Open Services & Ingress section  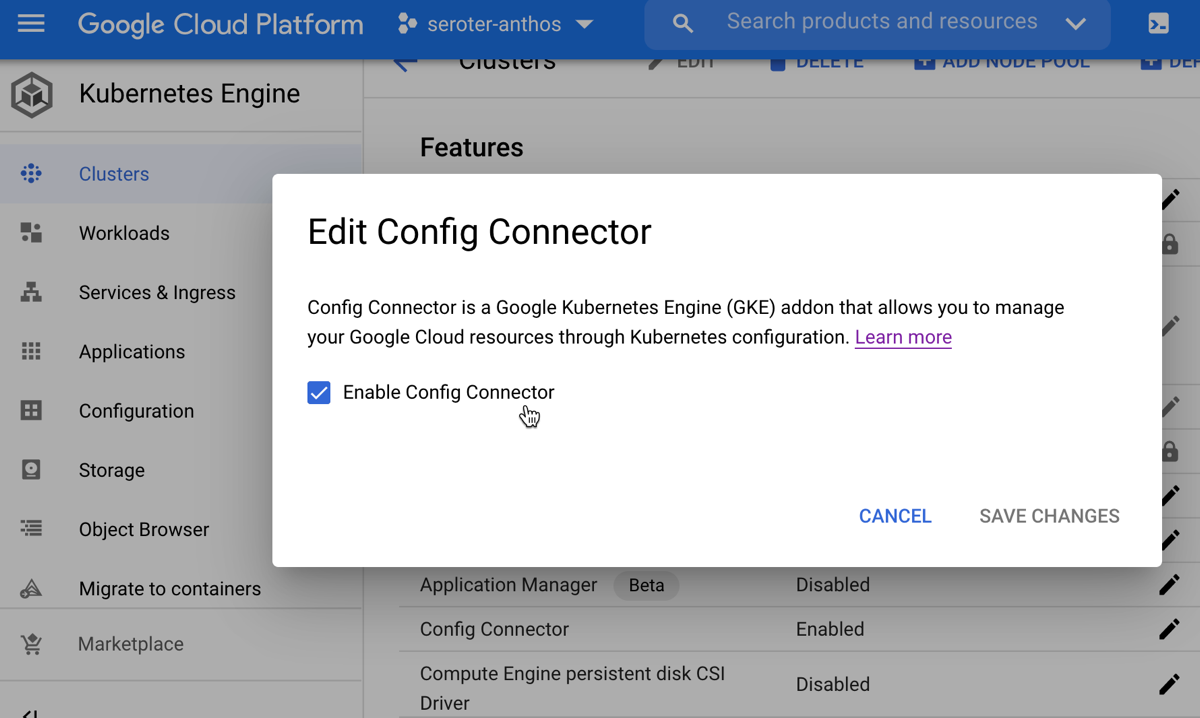[157, 293]
